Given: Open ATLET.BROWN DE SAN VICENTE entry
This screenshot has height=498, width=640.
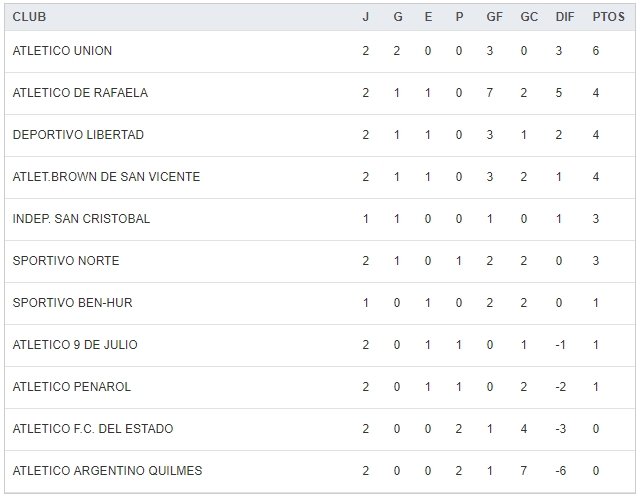Looking at the screenshot, I should point(106,177).
